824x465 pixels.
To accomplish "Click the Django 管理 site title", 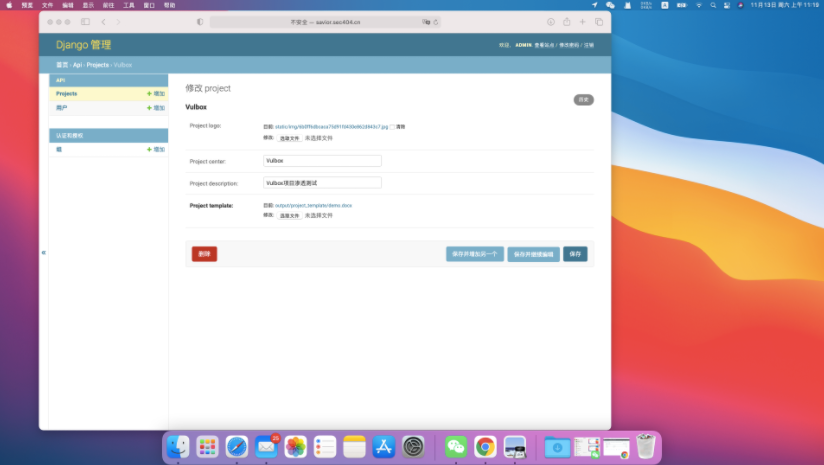I will (x=84, y=45).
